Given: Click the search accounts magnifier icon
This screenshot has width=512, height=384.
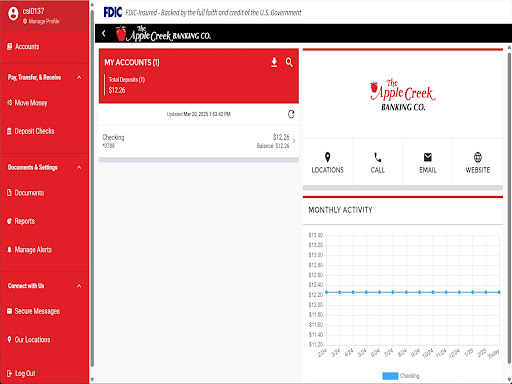Looking at the screenshot, I should pos(289,62).
